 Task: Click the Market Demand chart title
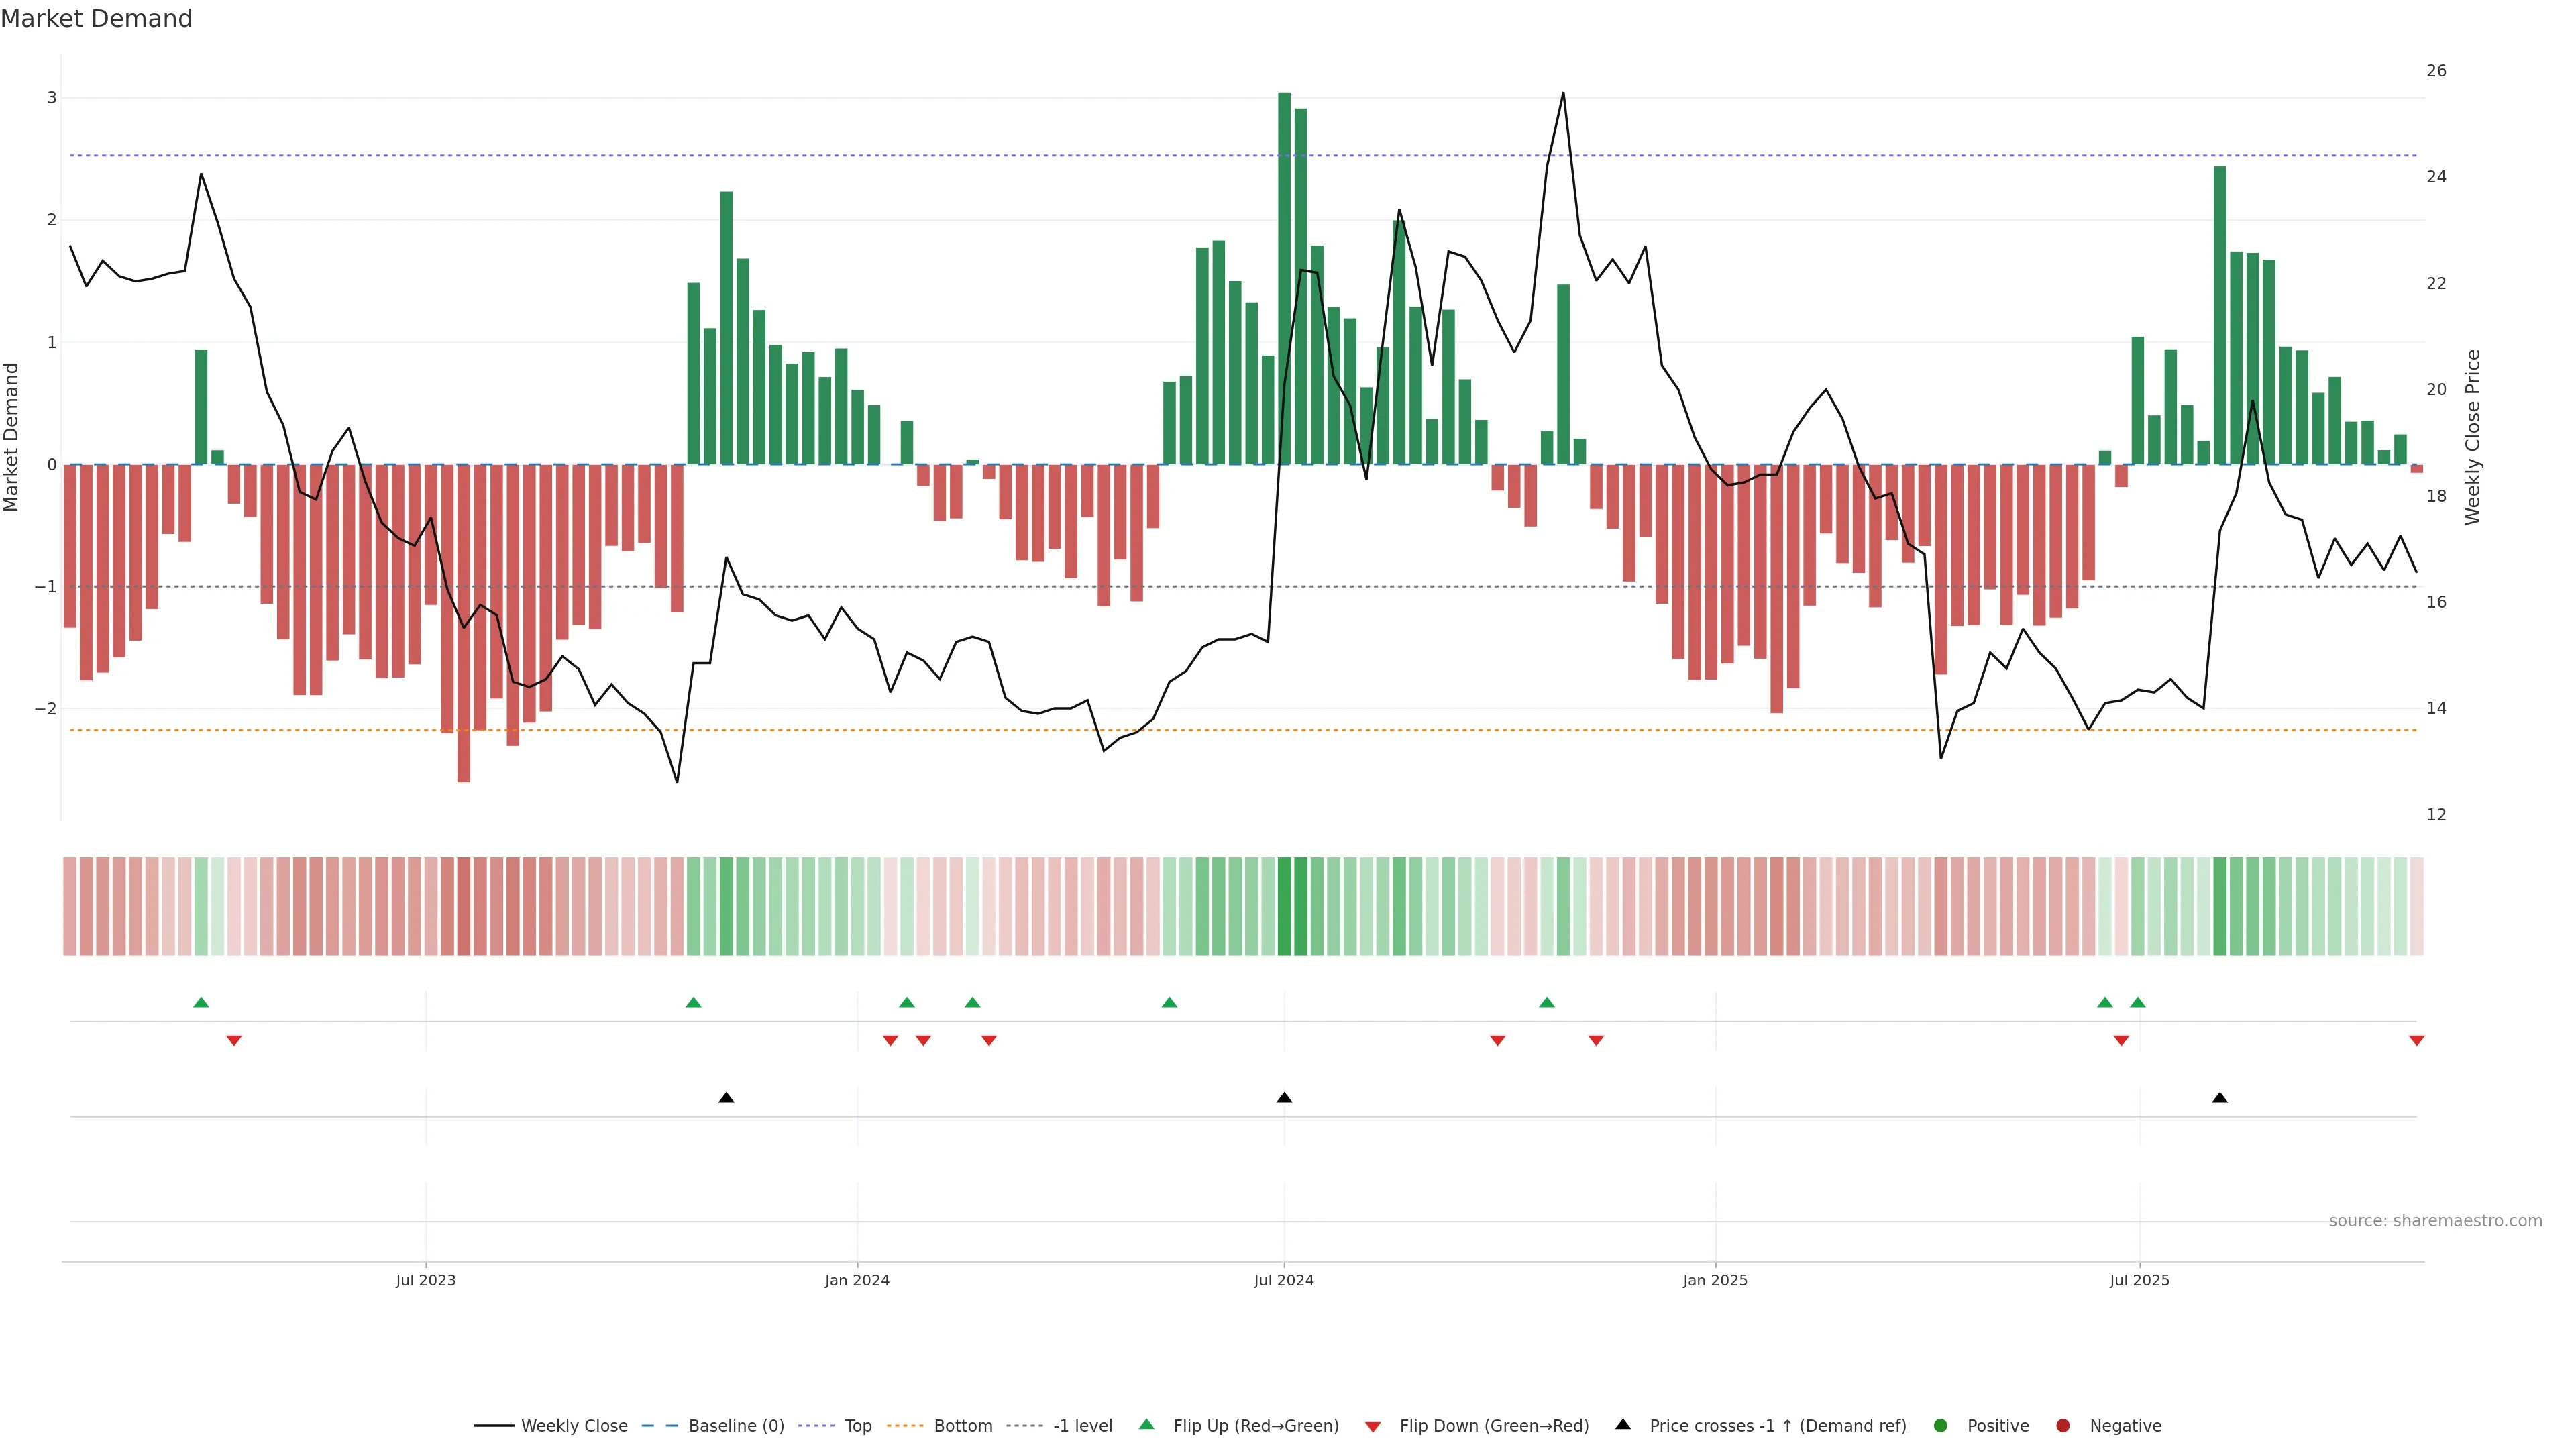pyautogui.click(x=96, y=19)
